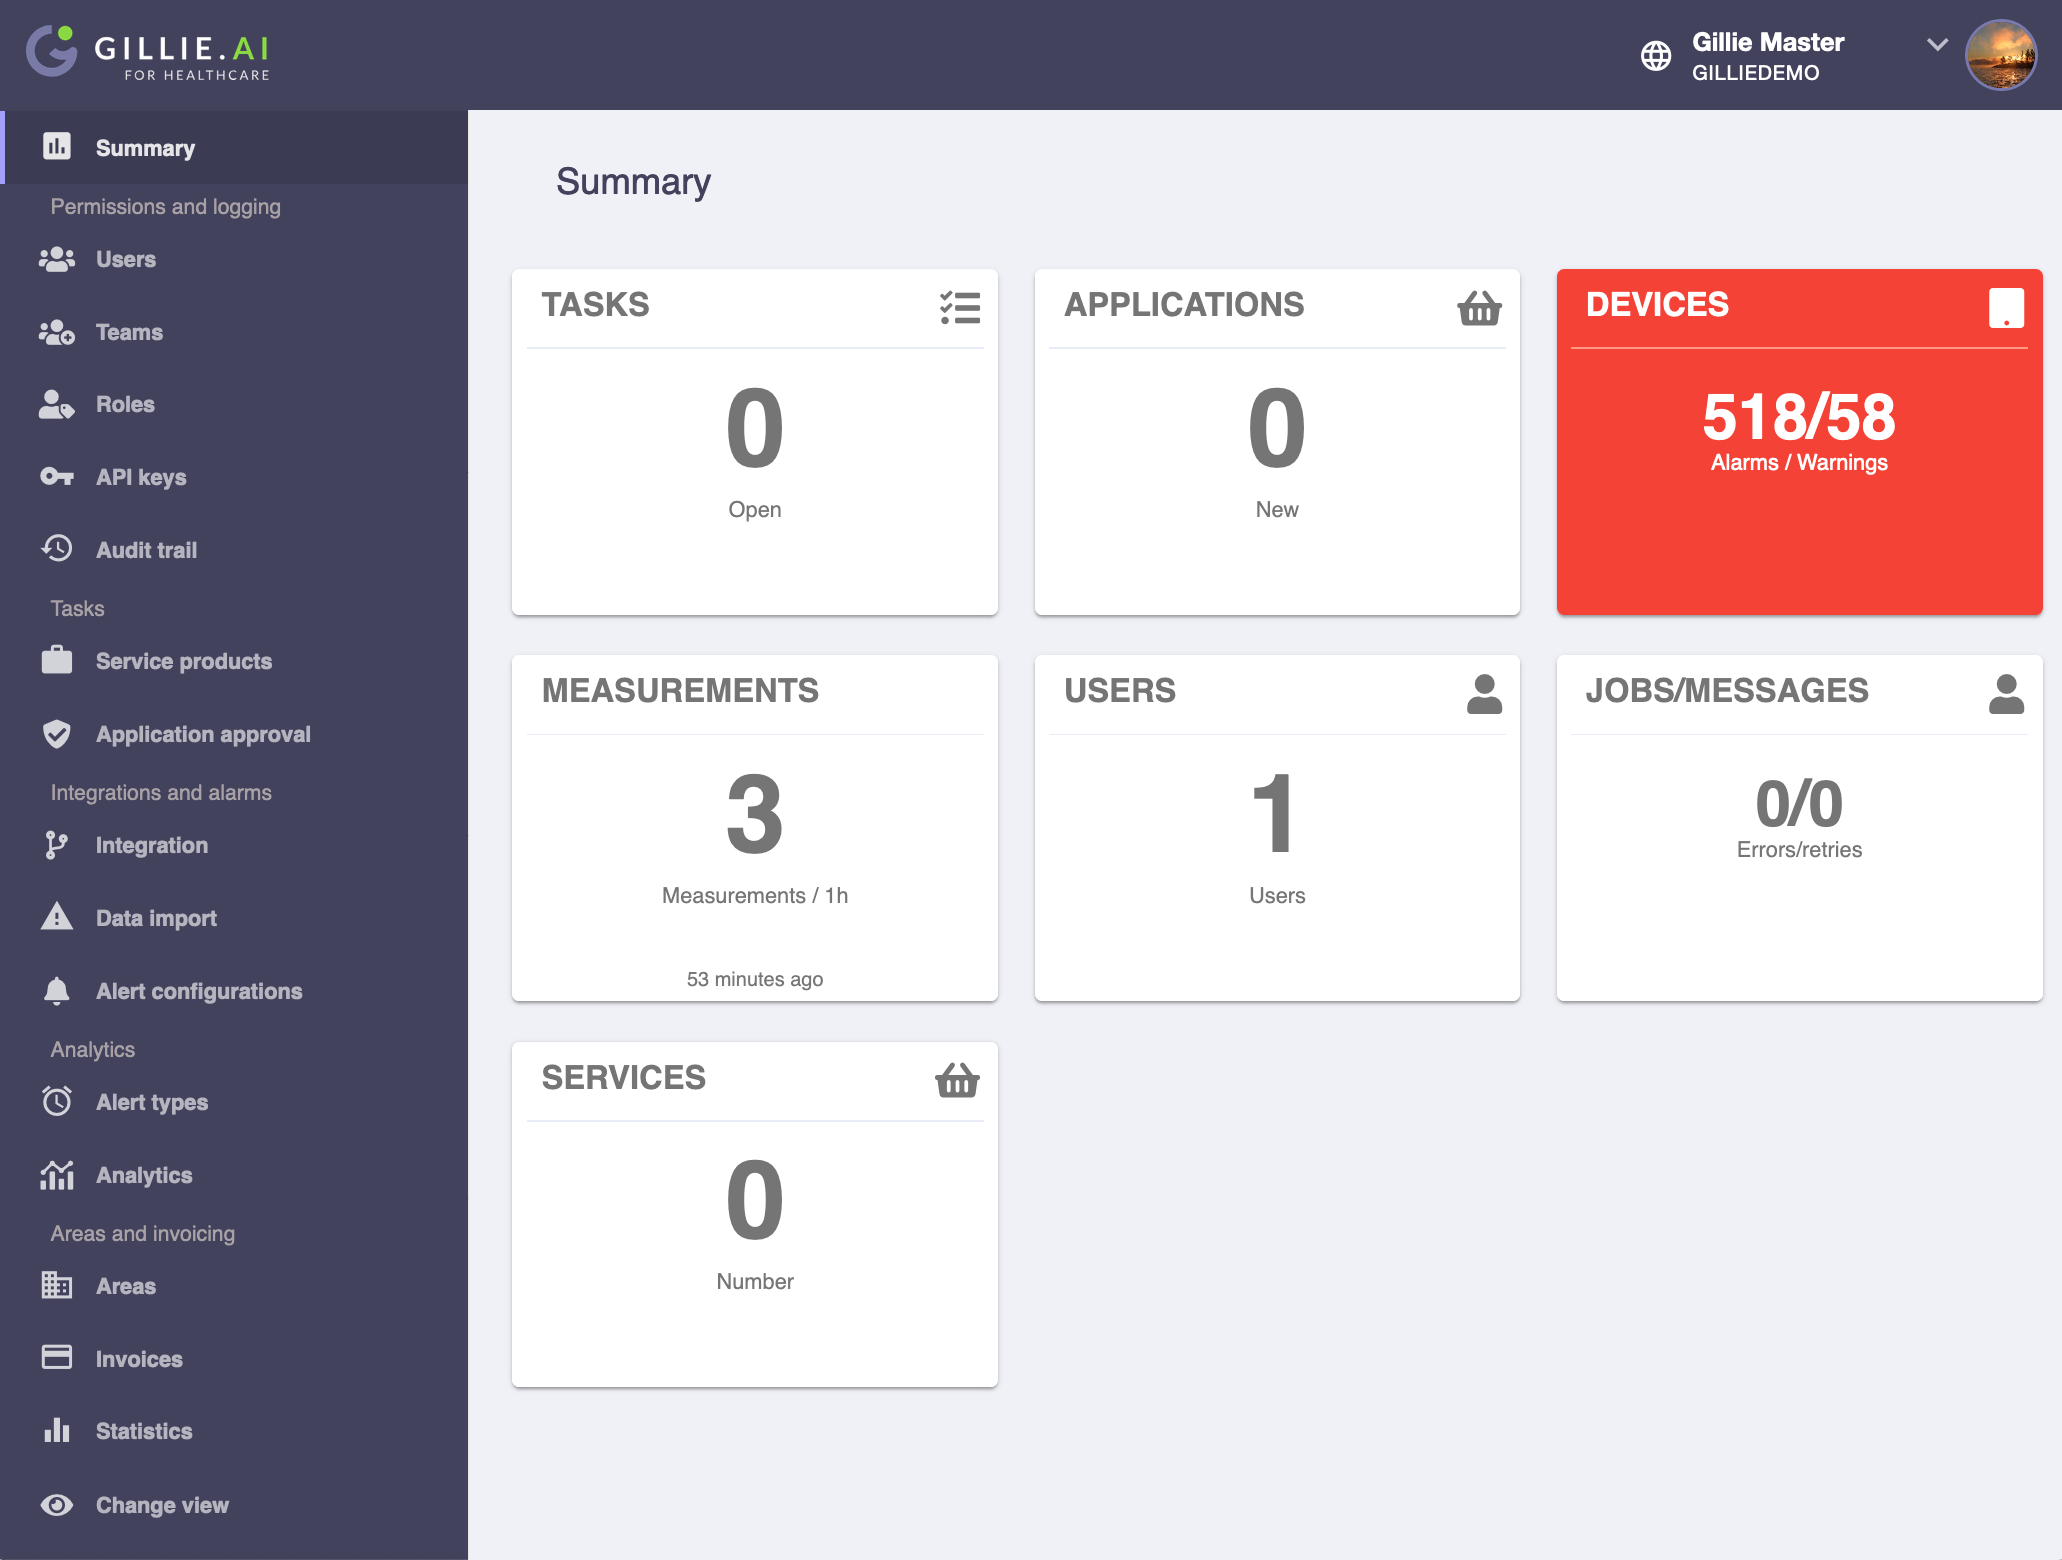Click the Gillie Master user name
This screenshot has height=1560, width=2062.
click(1768, 42)
